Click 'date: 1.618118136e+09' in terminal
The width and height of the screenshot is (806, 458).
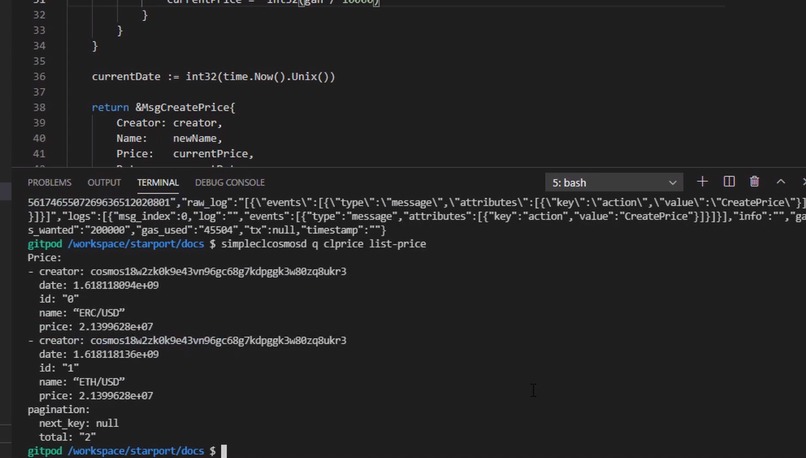99,355
